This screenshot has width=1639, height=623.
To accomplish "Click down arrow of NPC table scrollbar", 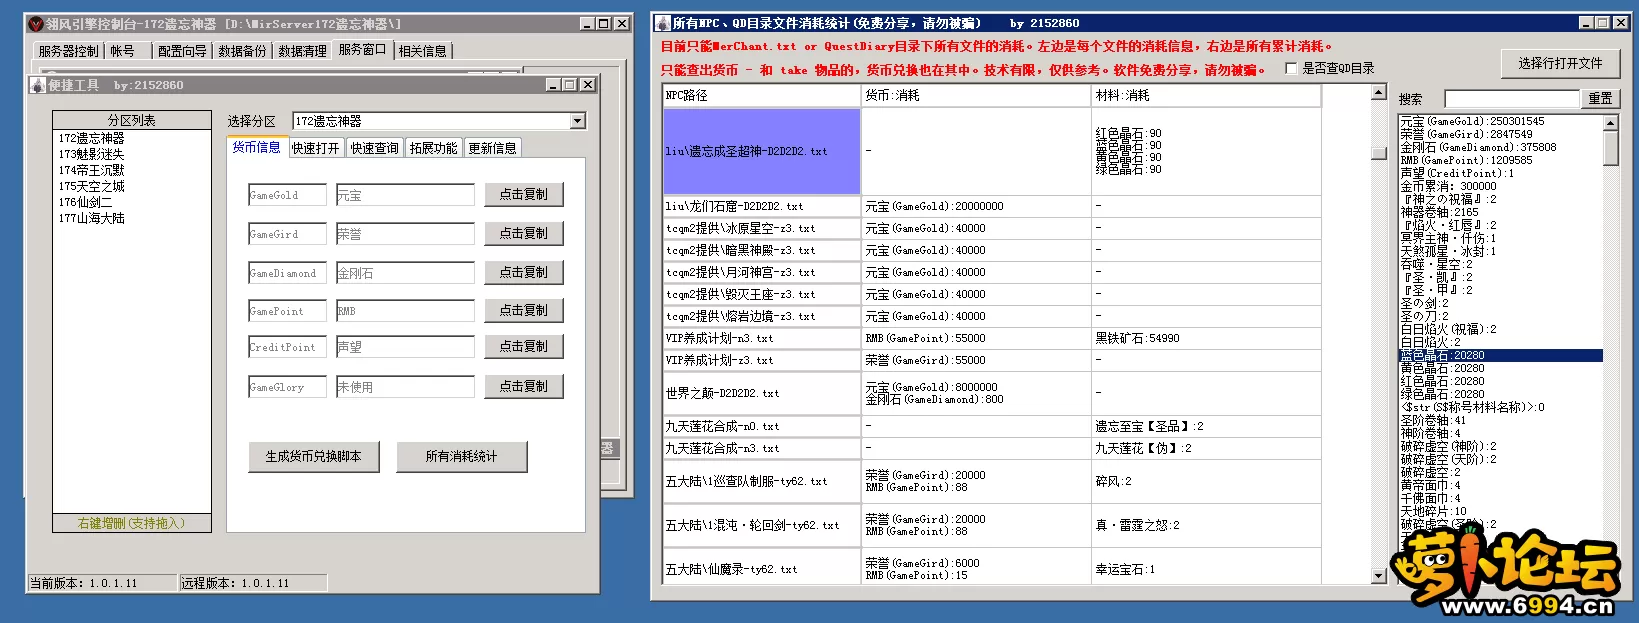I will (1379, 576).
